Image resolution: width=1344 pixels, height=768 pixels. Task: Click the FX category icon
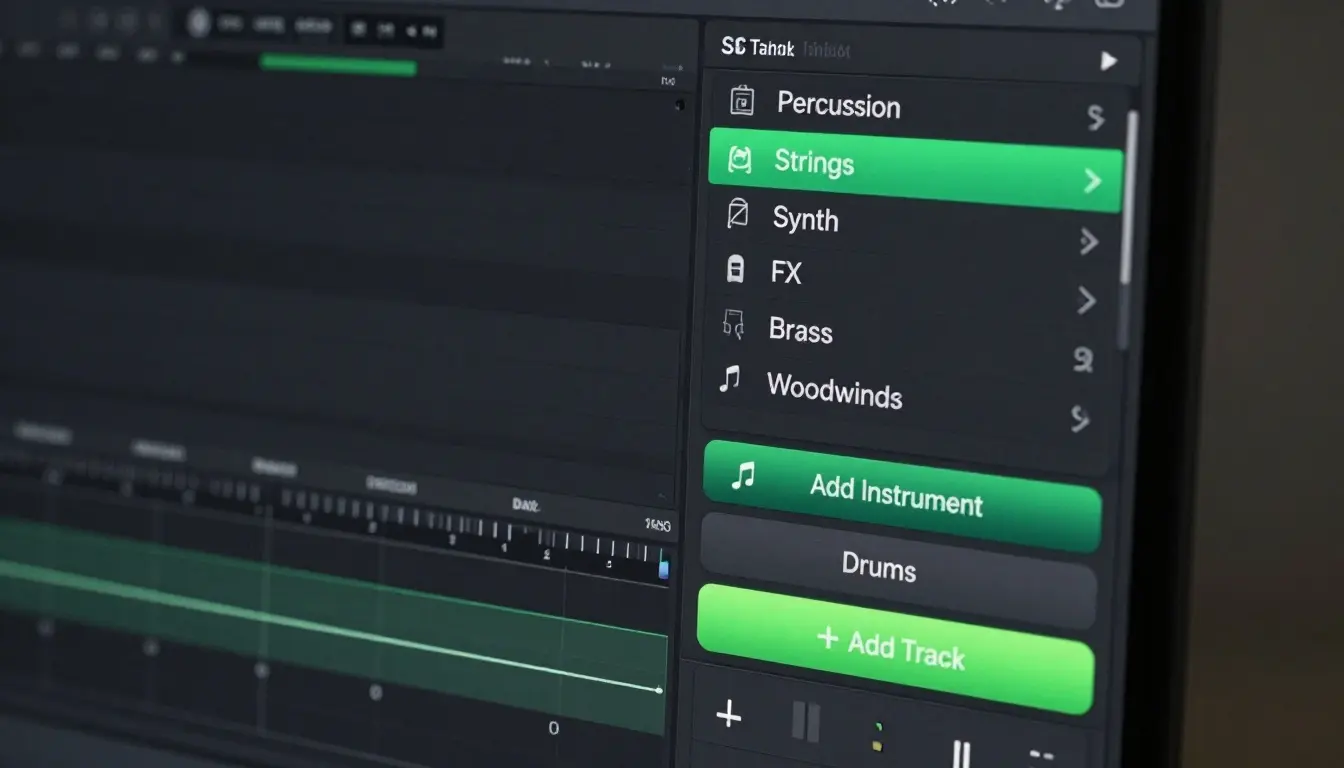click(x=737, y=268)
